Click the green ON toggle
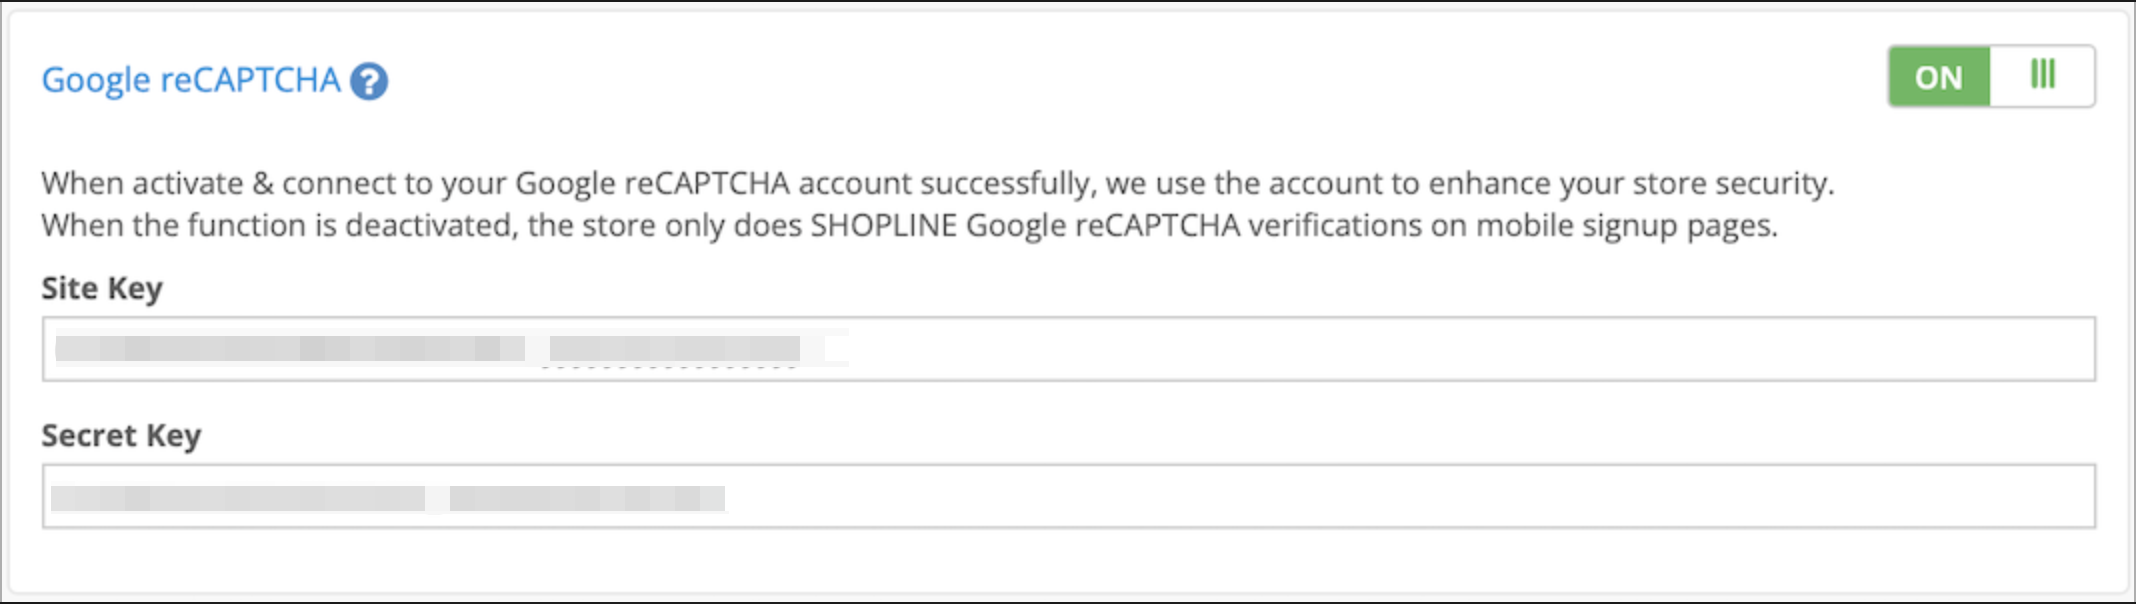The height and width of the screenshot is (604, 2136). click(x=1938, y=75)
